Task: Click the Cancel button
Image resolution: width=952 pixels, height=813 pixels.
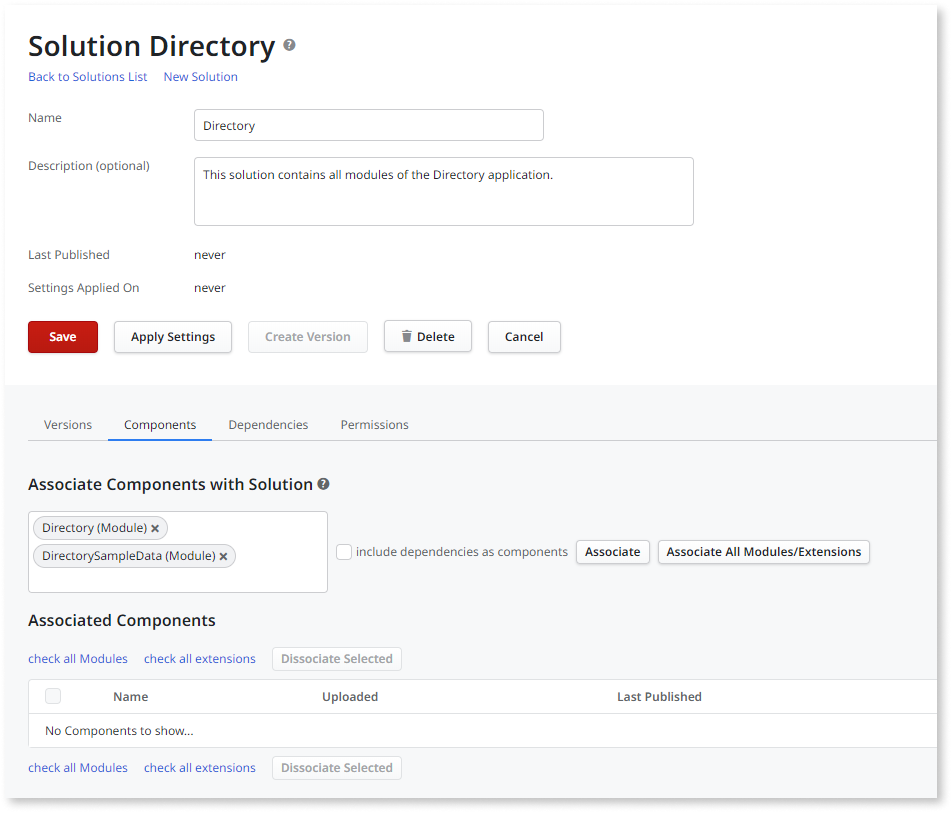Action: pyautogui.click(x=524, y=337)
